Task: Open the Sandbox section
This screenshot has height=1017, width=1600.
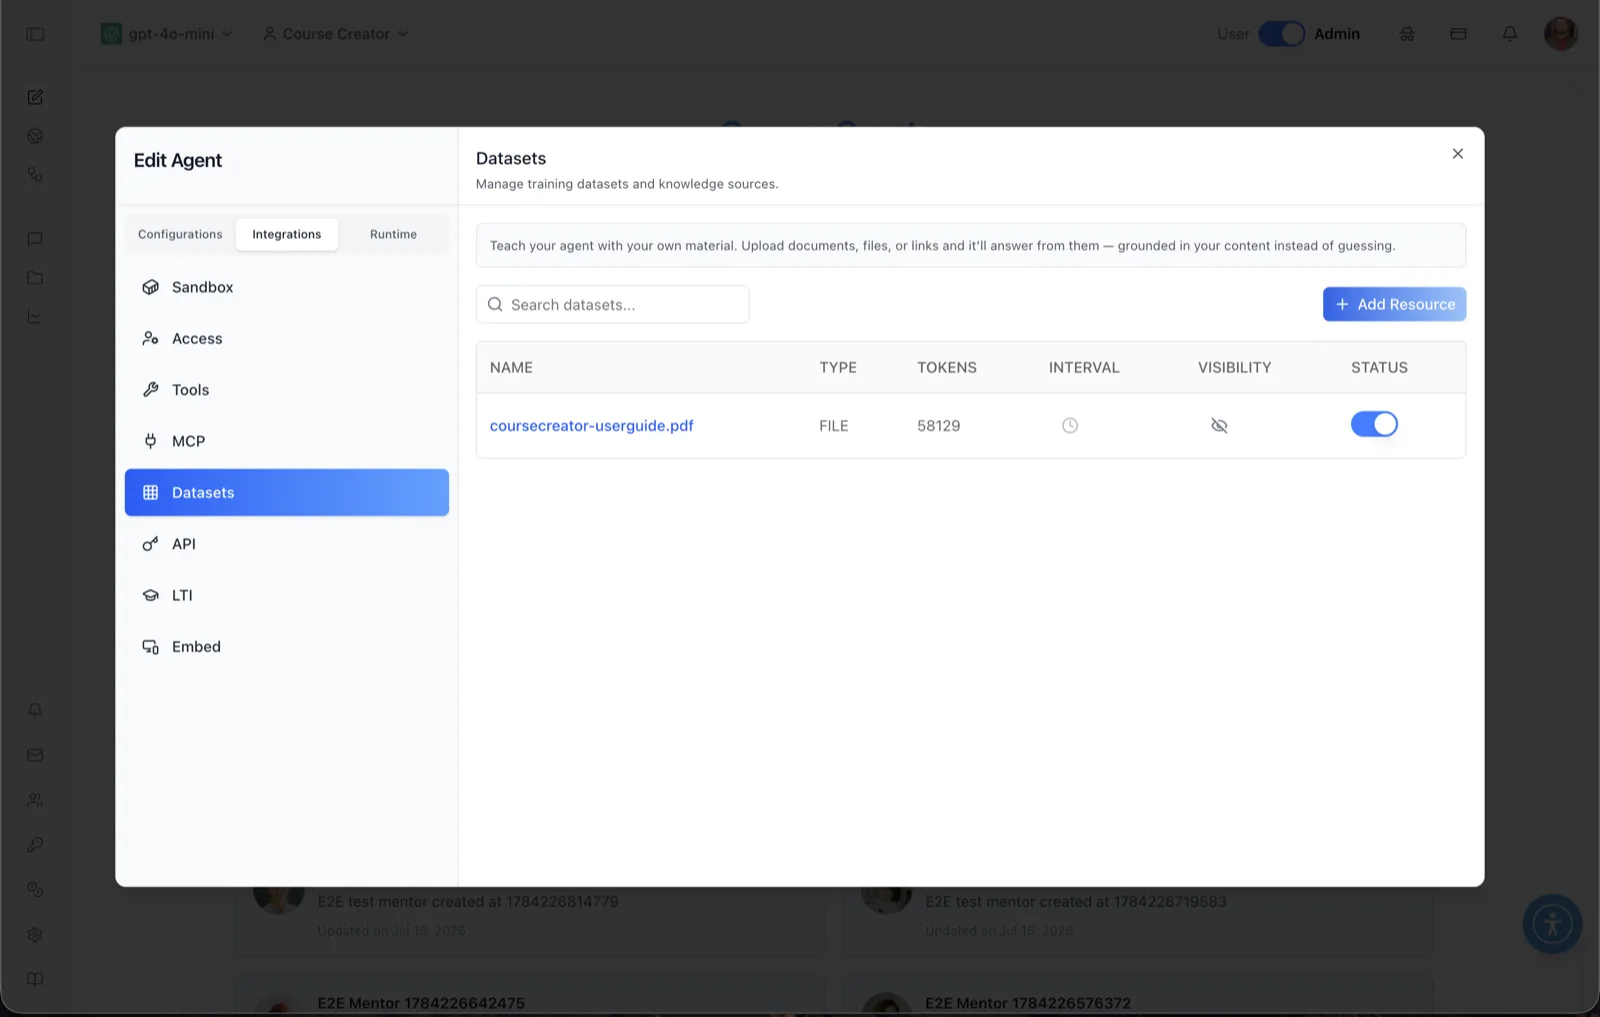Action: [x=287, y=287]
